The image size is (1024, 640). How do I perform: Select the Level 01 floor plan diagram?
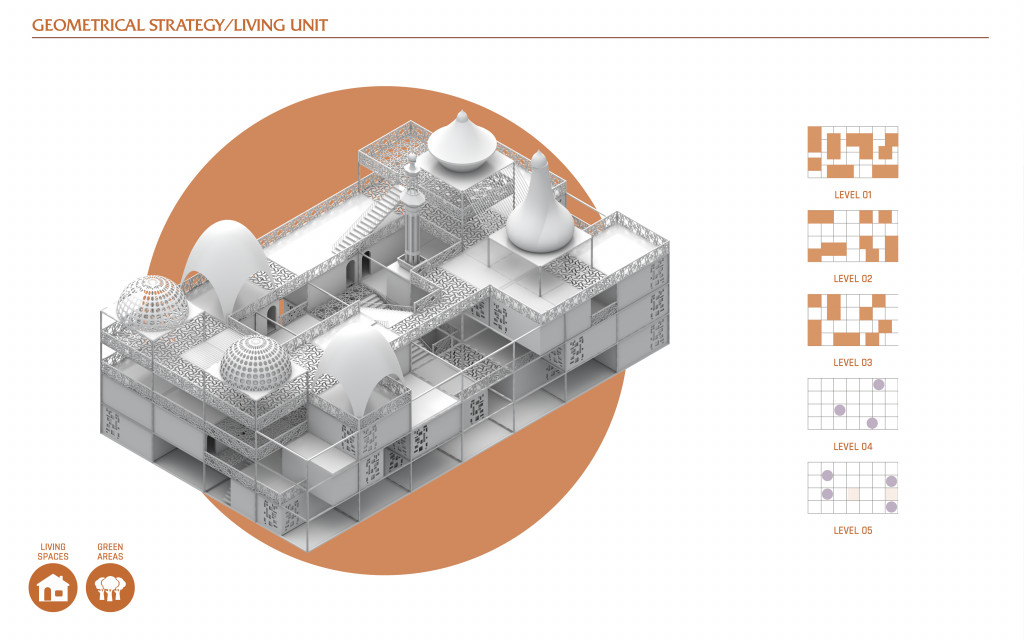click(x=853, y=152)
